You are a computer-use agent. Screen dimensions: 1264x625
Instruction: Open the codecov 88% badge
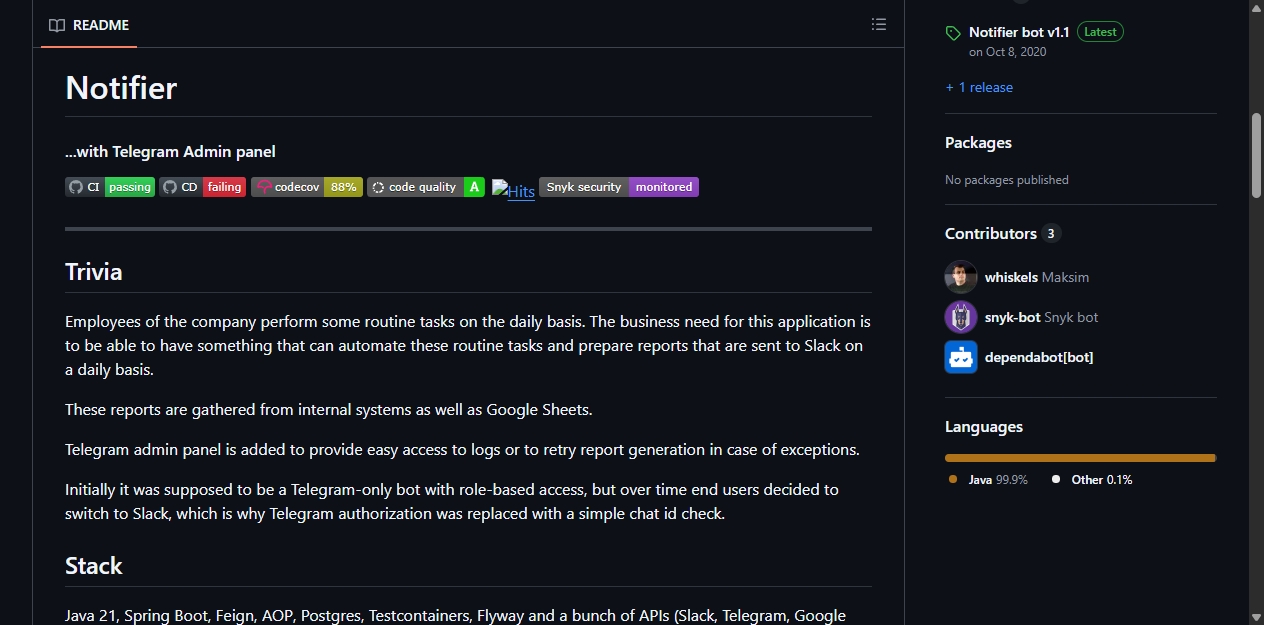pos(307,187)
